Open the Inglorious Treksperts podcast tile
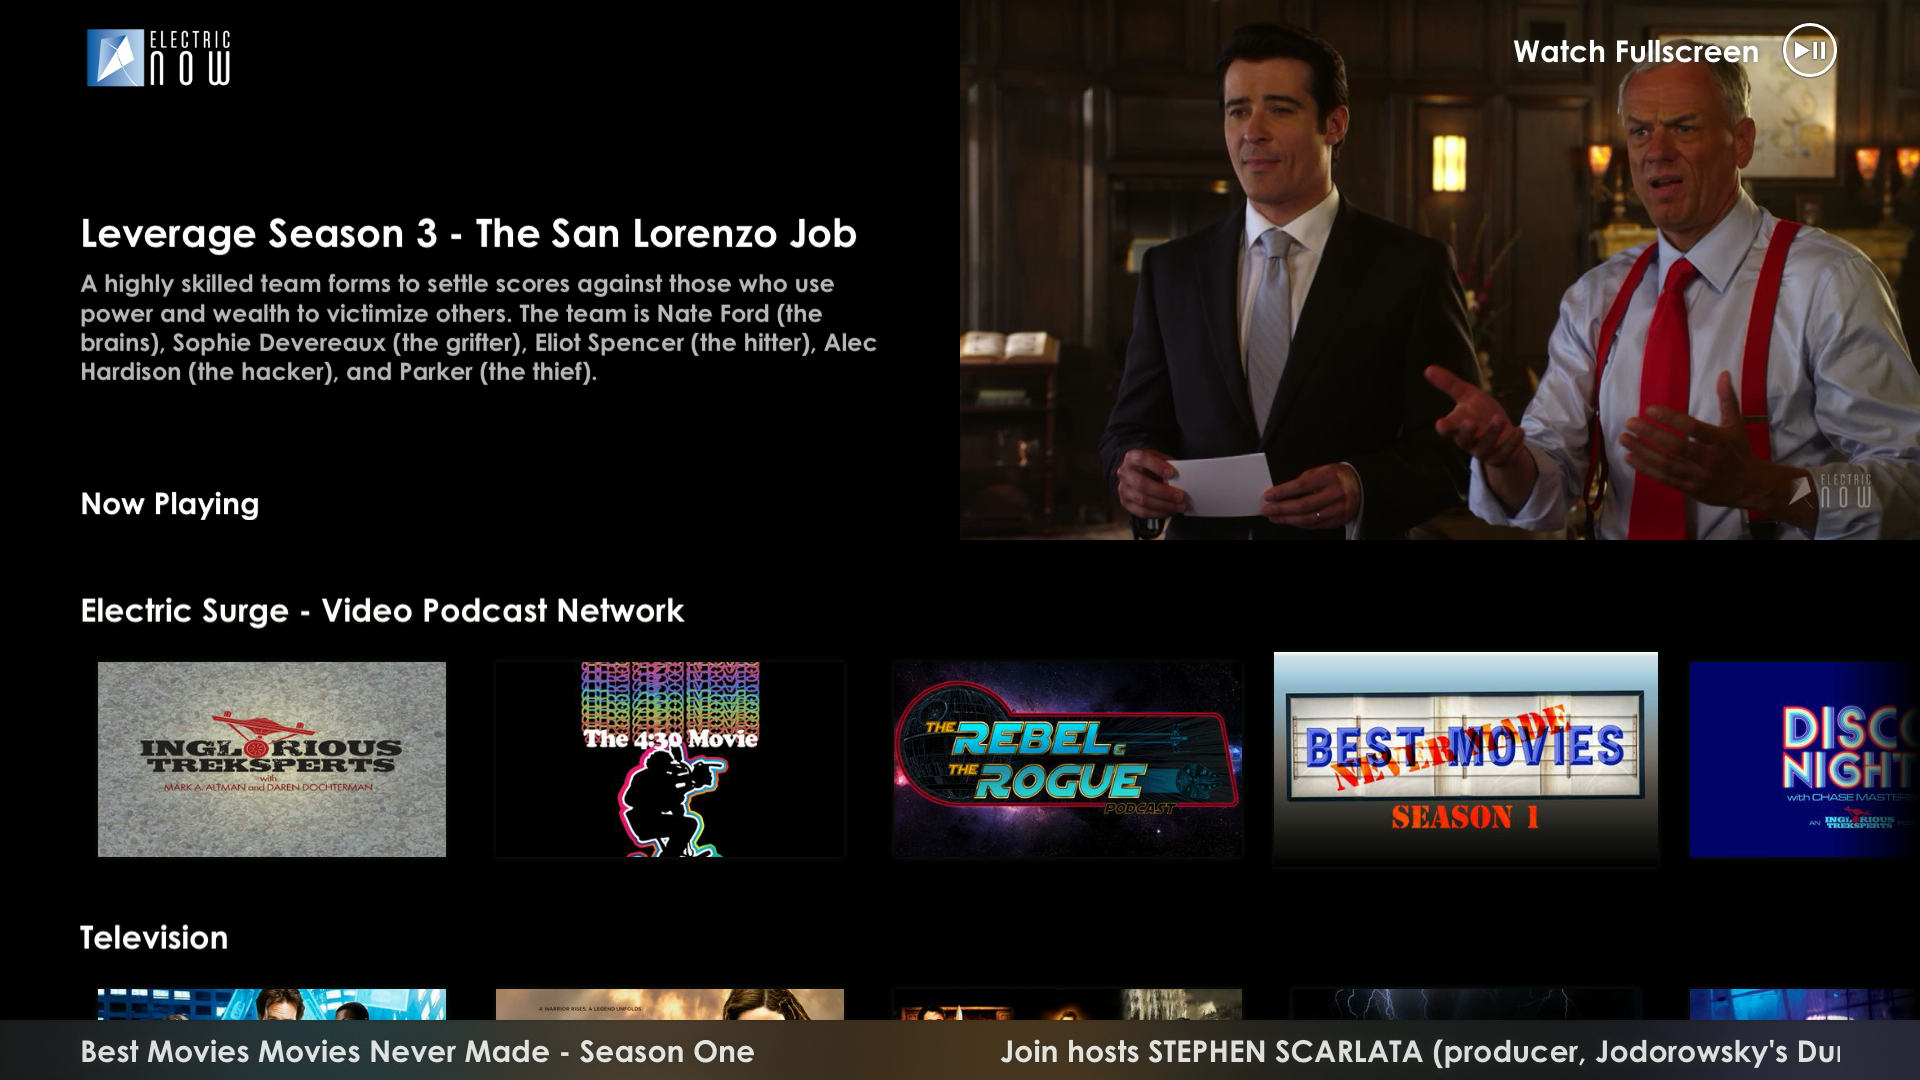Image resolution: width=1920 pixels, height=1080 pixels. [x=272, y=759]
